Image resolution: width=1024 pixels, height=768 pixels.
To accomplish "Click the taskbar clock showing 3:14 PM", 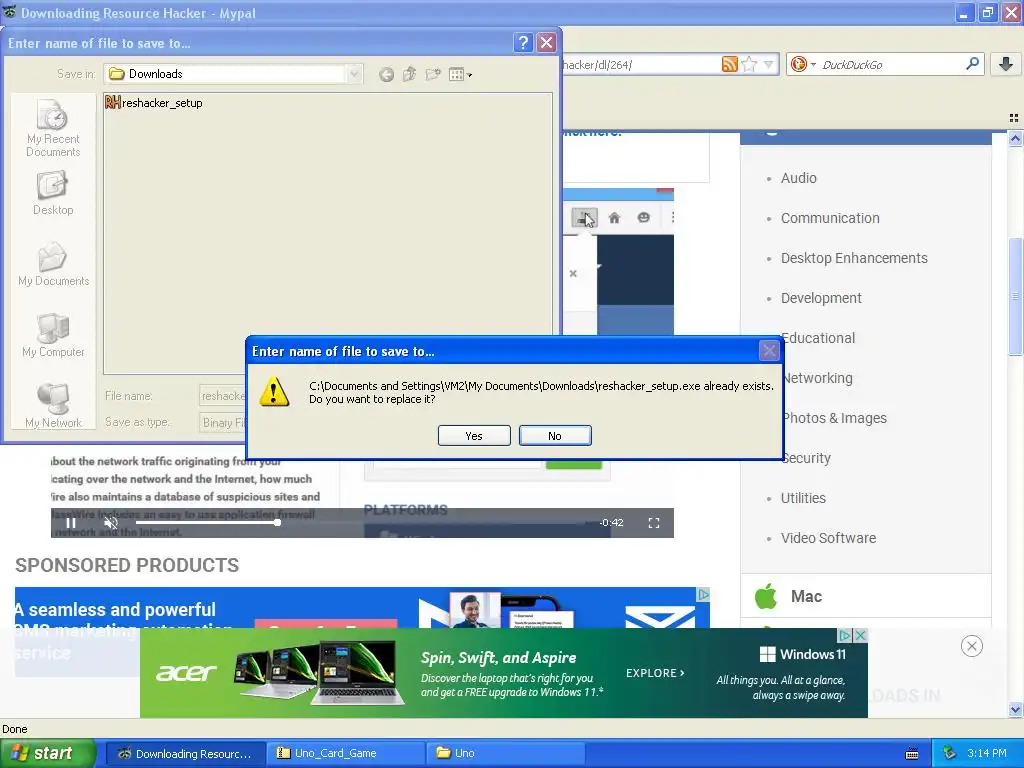I will point(987,753).
